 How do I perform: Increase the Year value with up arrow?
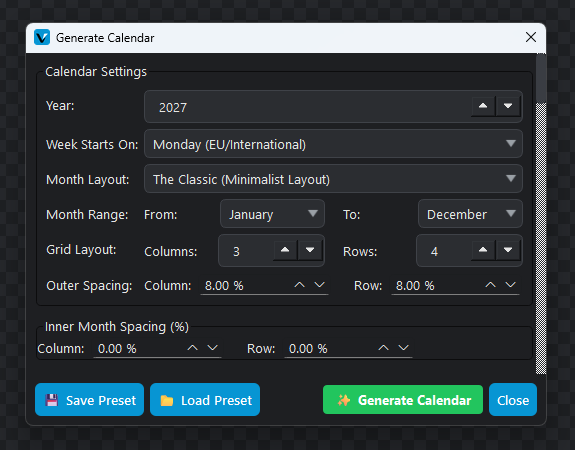(483, 106)
